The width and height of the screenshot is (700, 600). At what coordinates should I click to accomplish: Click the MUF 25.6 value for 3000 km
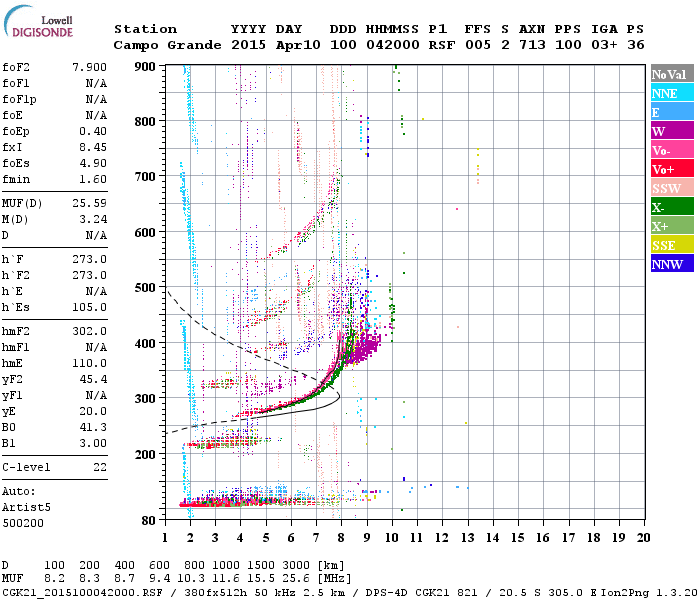(296, 578)
